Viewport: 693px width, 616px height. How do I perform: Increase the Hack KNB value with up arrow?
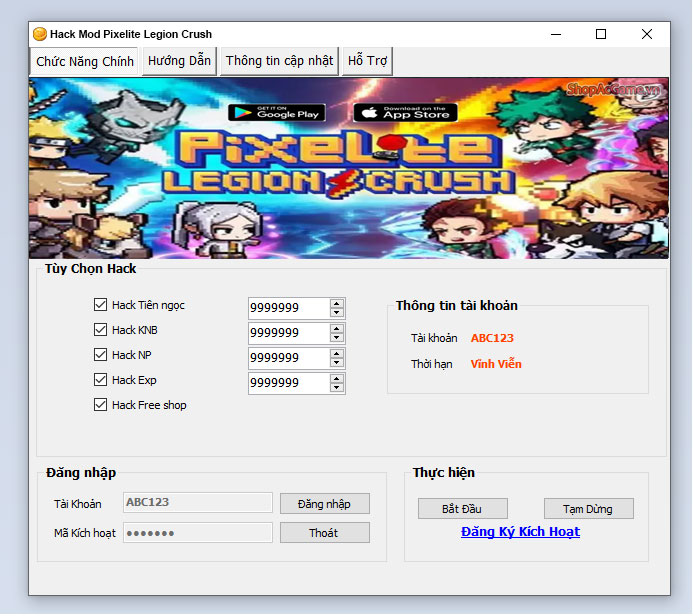pyautogui.click(x=336, y=328)
